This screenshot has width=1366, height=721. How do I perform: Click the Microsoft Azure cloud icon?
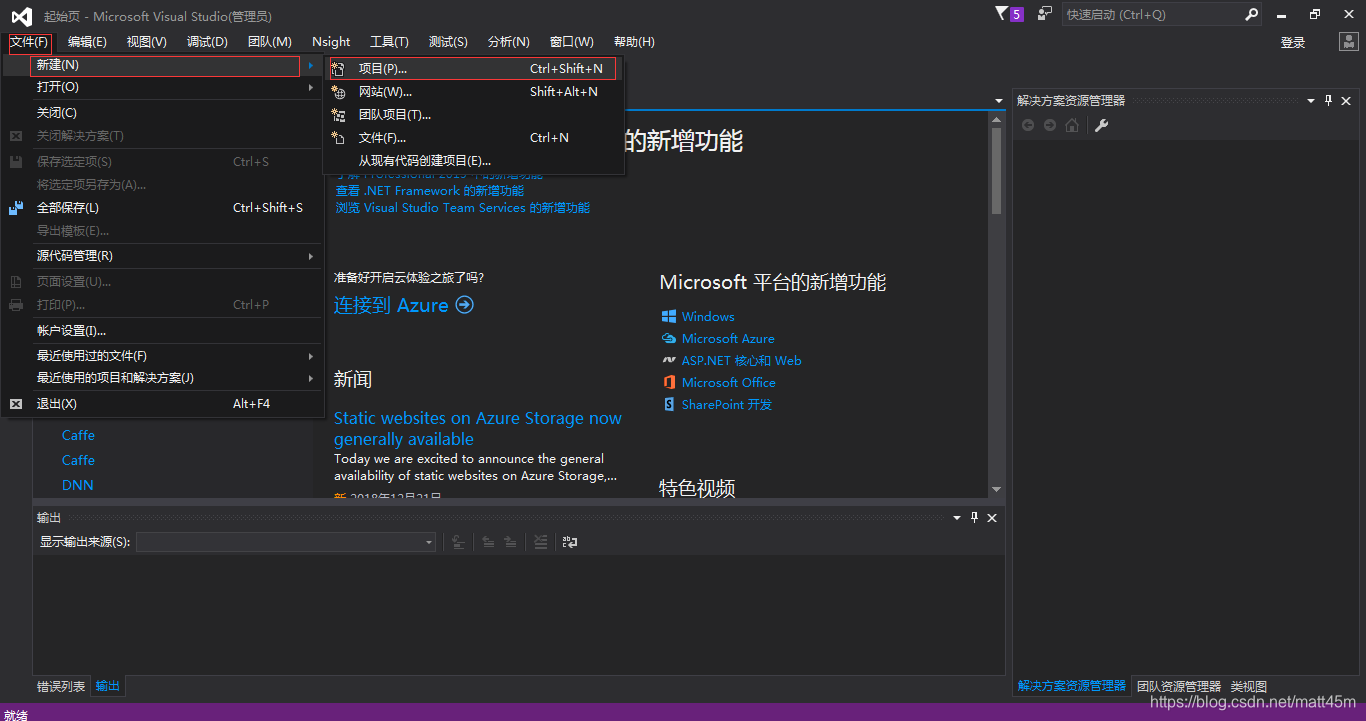[669, 338]
